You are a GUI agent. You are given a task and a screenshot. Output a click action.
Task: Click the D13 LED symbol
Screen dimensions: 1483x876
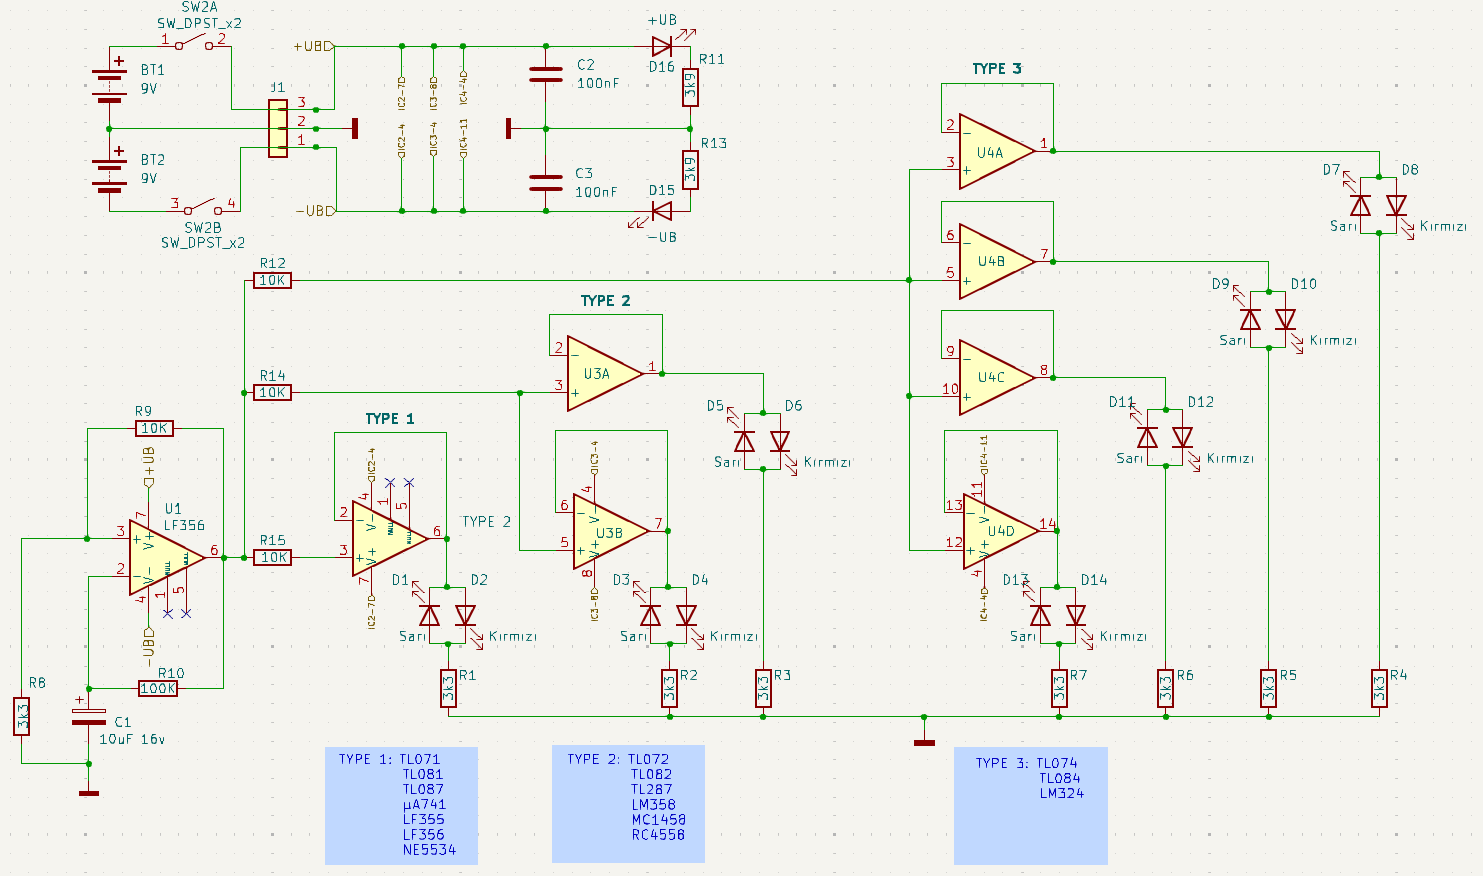1040,615
